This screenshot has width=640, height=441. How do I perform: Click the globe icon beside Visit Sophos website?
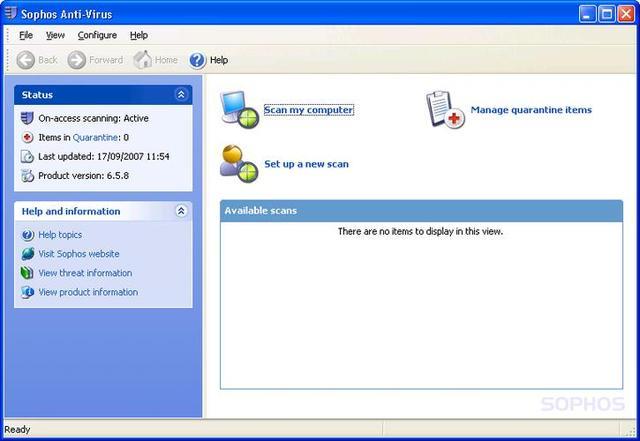click(27, 254)
